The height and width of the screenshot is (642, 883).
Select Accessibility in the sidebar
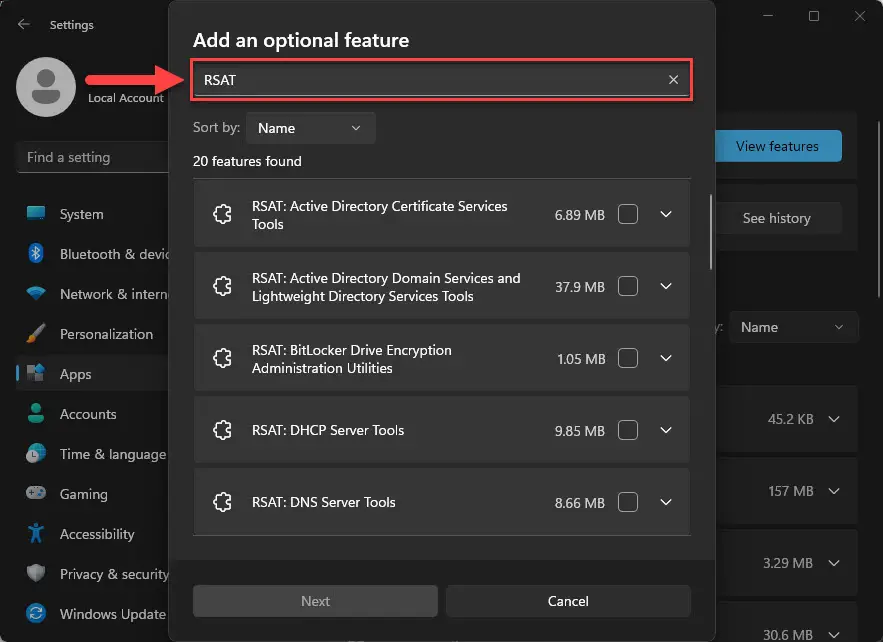click(x=93, y=534)
